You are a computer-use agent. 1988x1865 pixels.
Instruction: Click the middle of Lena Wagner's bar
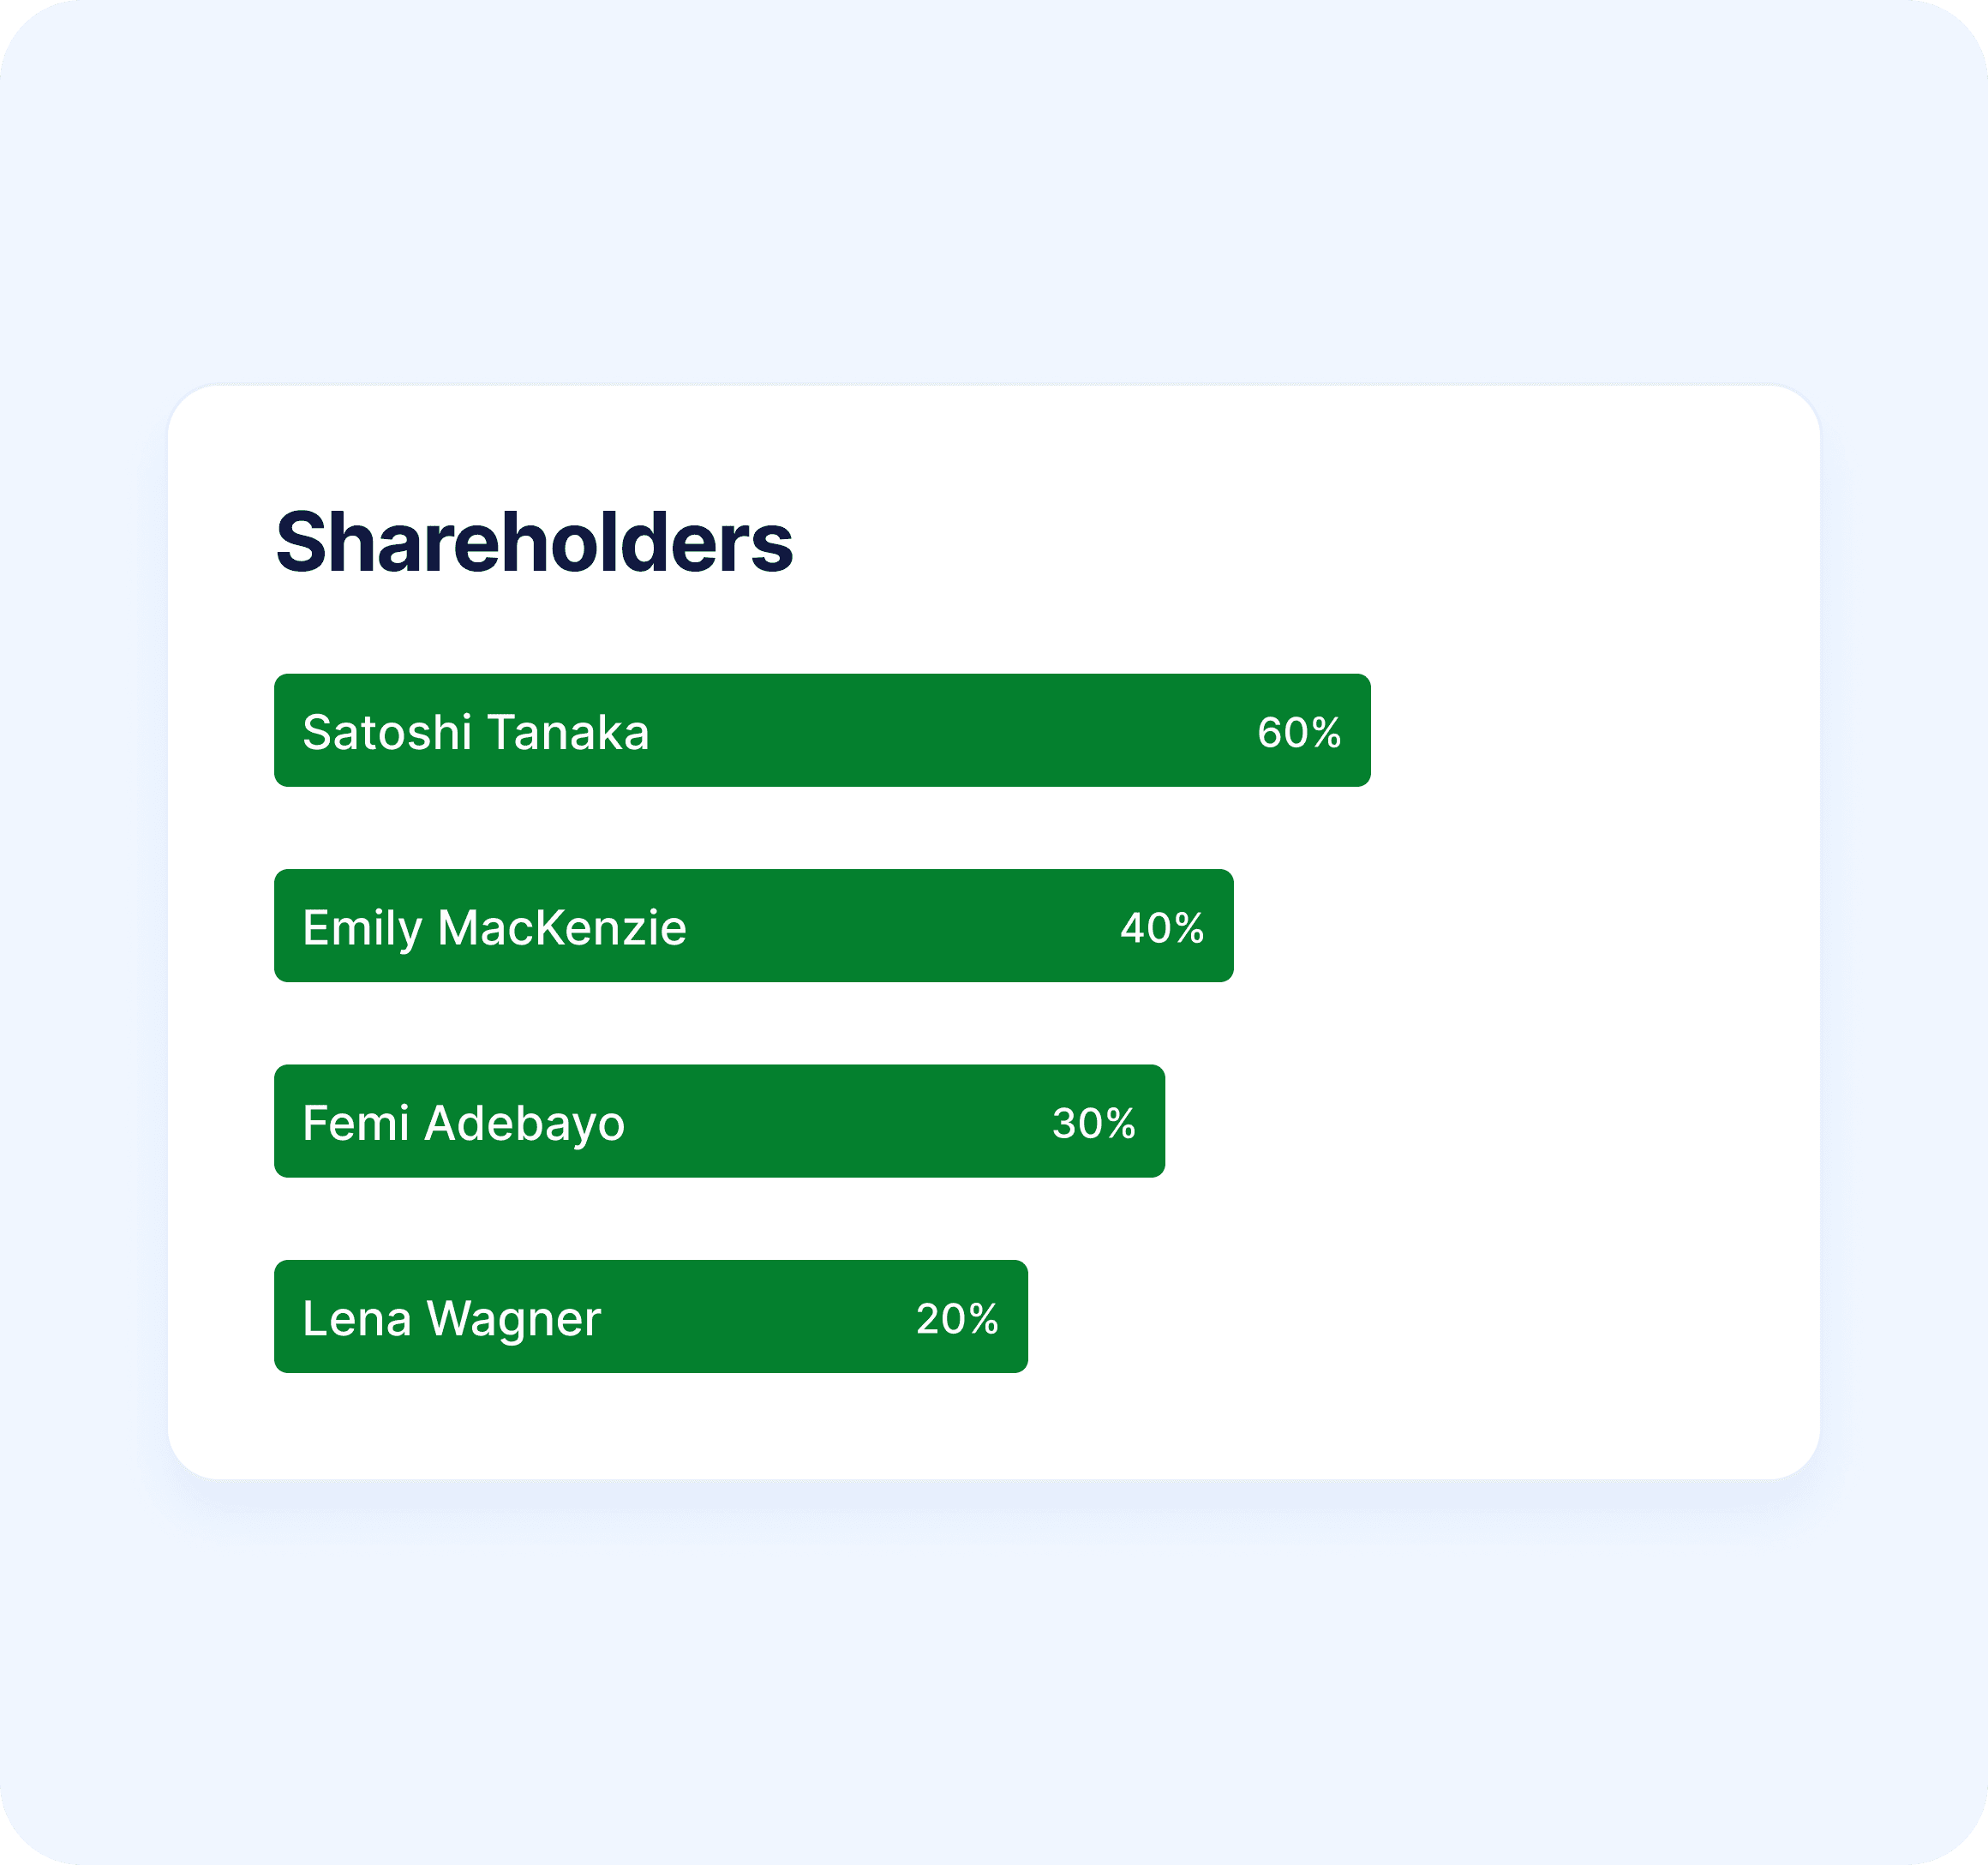click(651, 1317)
